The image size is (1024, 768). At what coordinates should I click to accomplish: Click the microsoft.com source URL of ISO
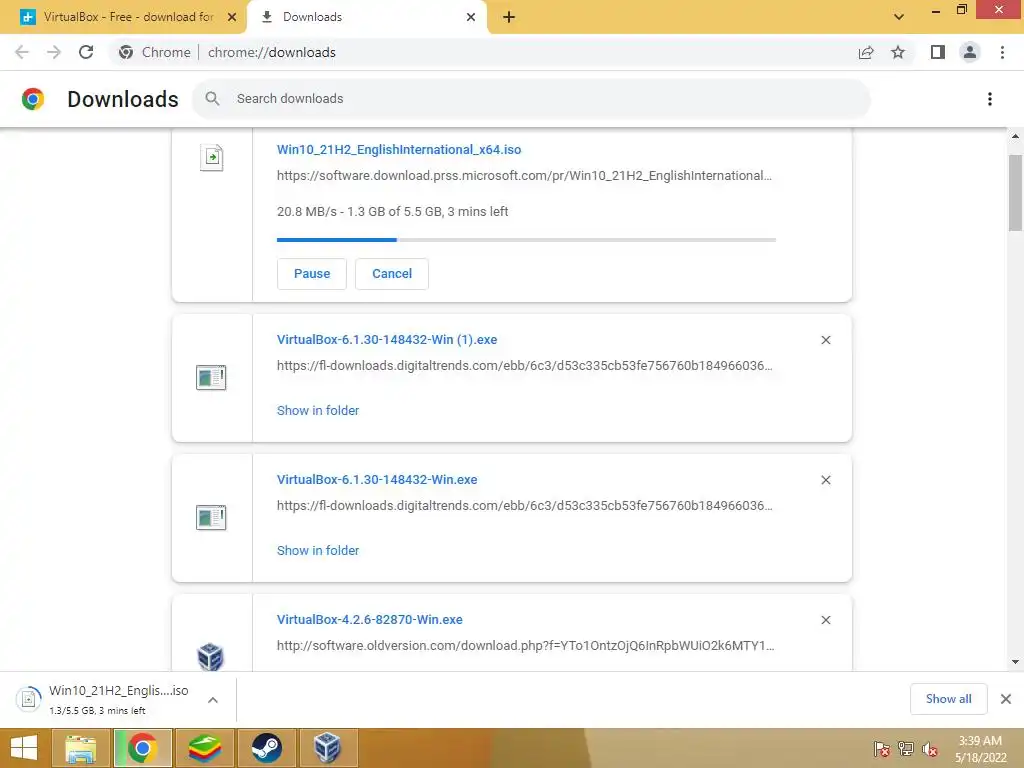coord(524,176)
